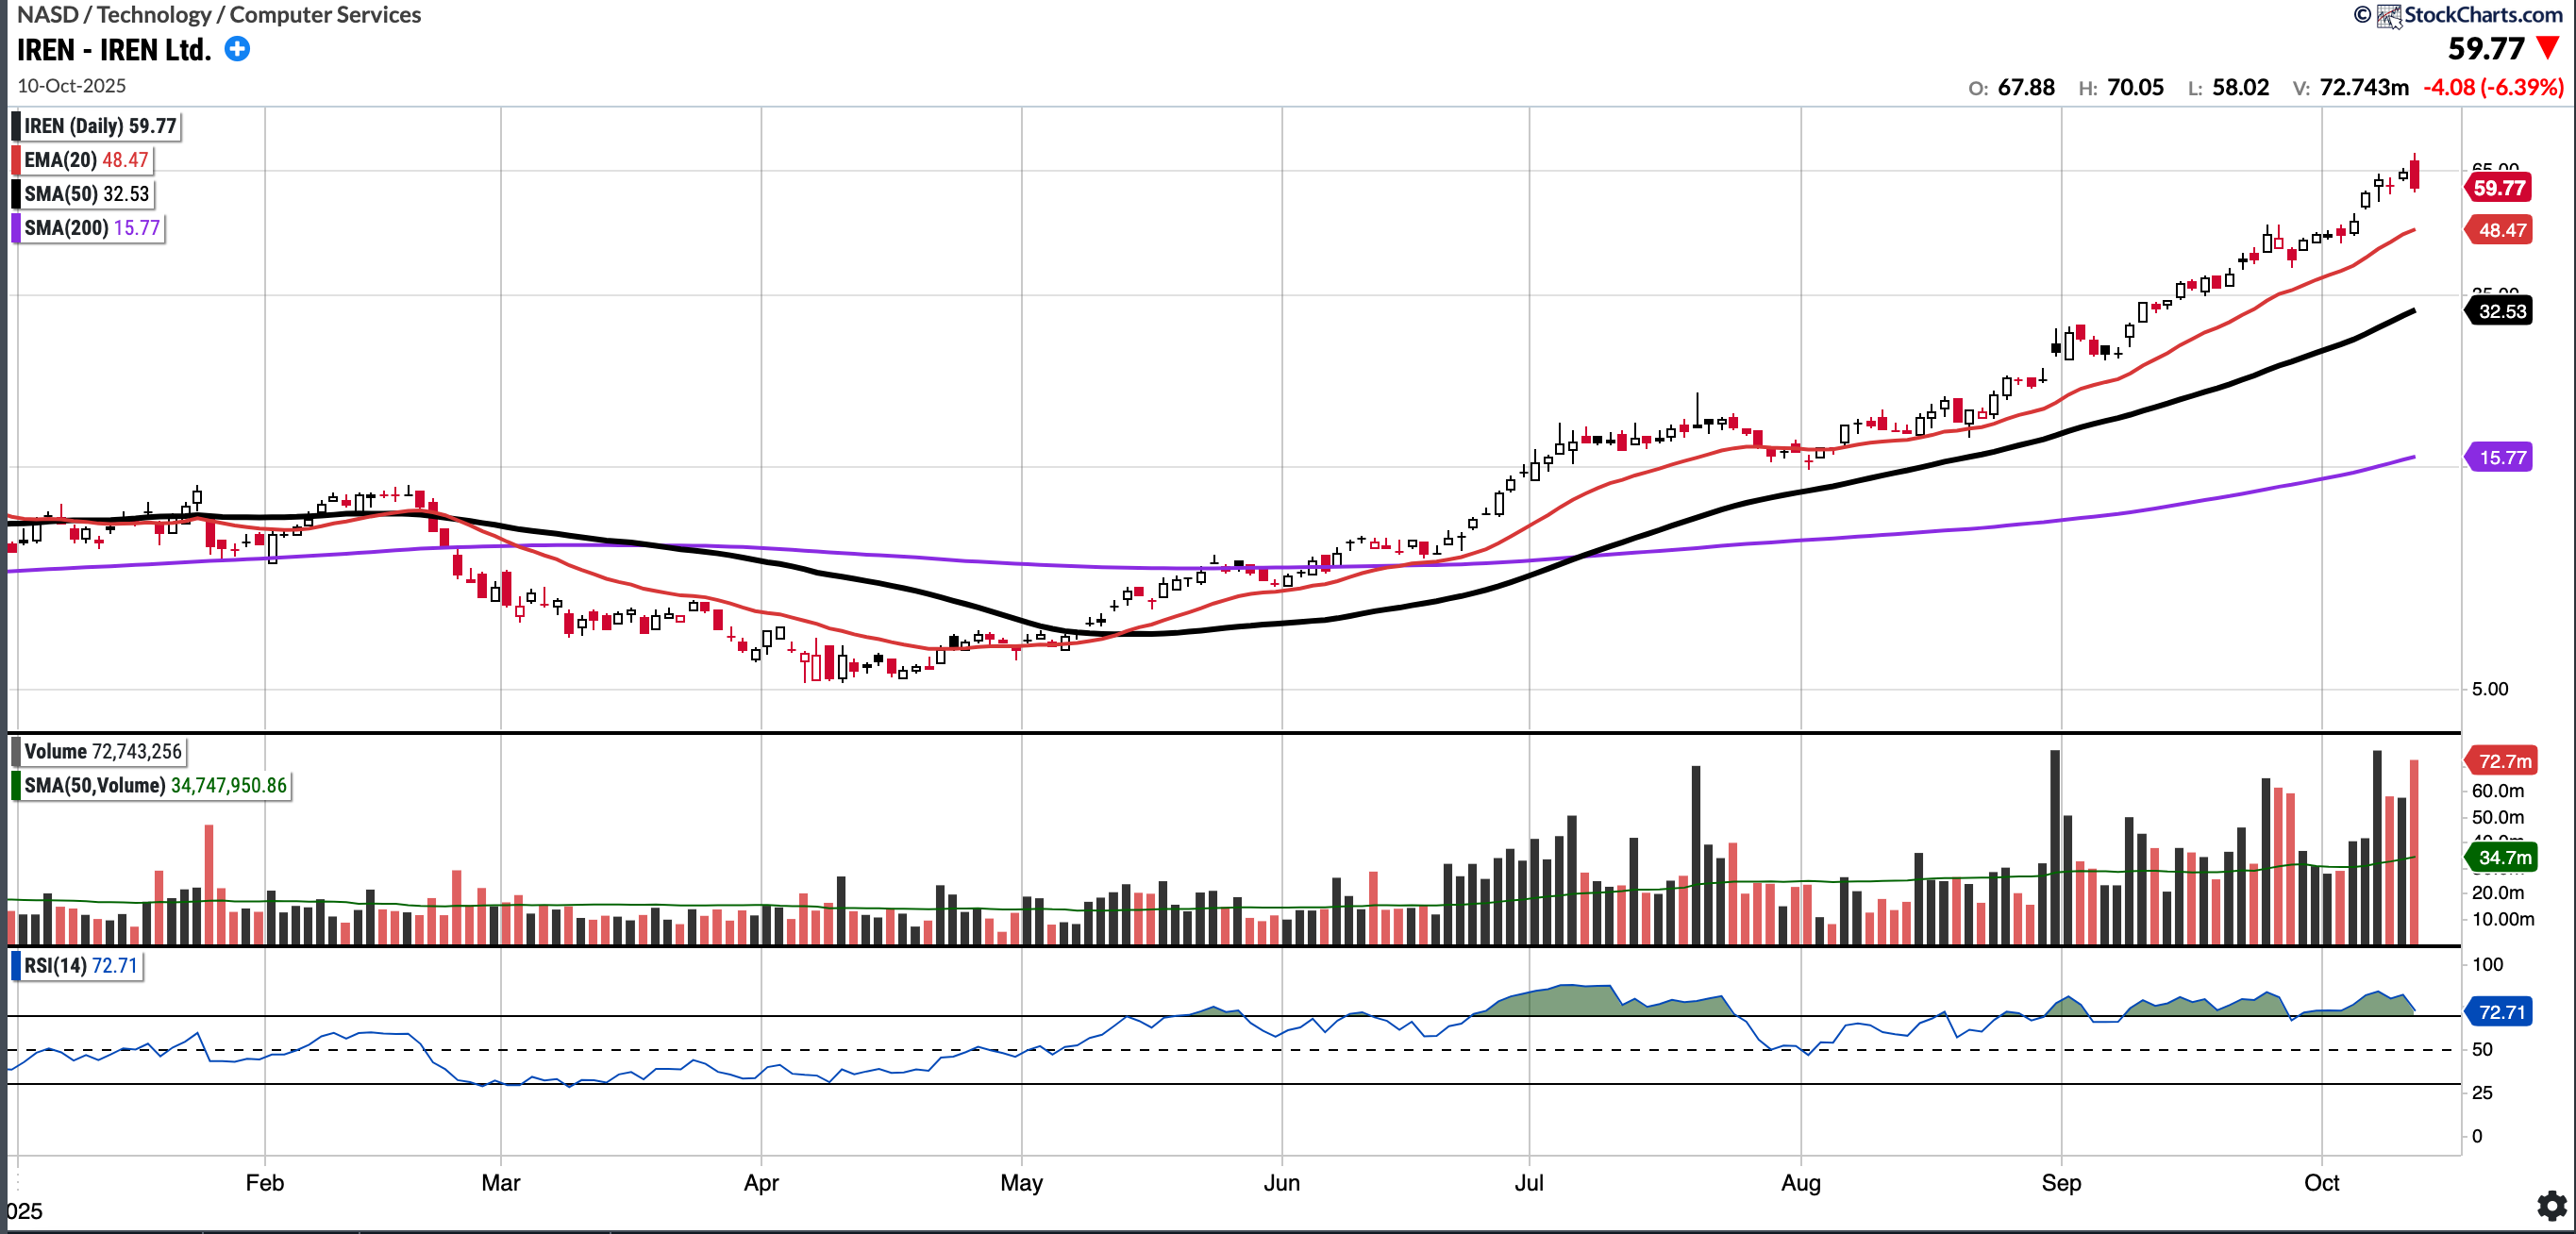Select the IREN (Daily) legend label
Screen dimensions: 2576x1234
(99, 126)
